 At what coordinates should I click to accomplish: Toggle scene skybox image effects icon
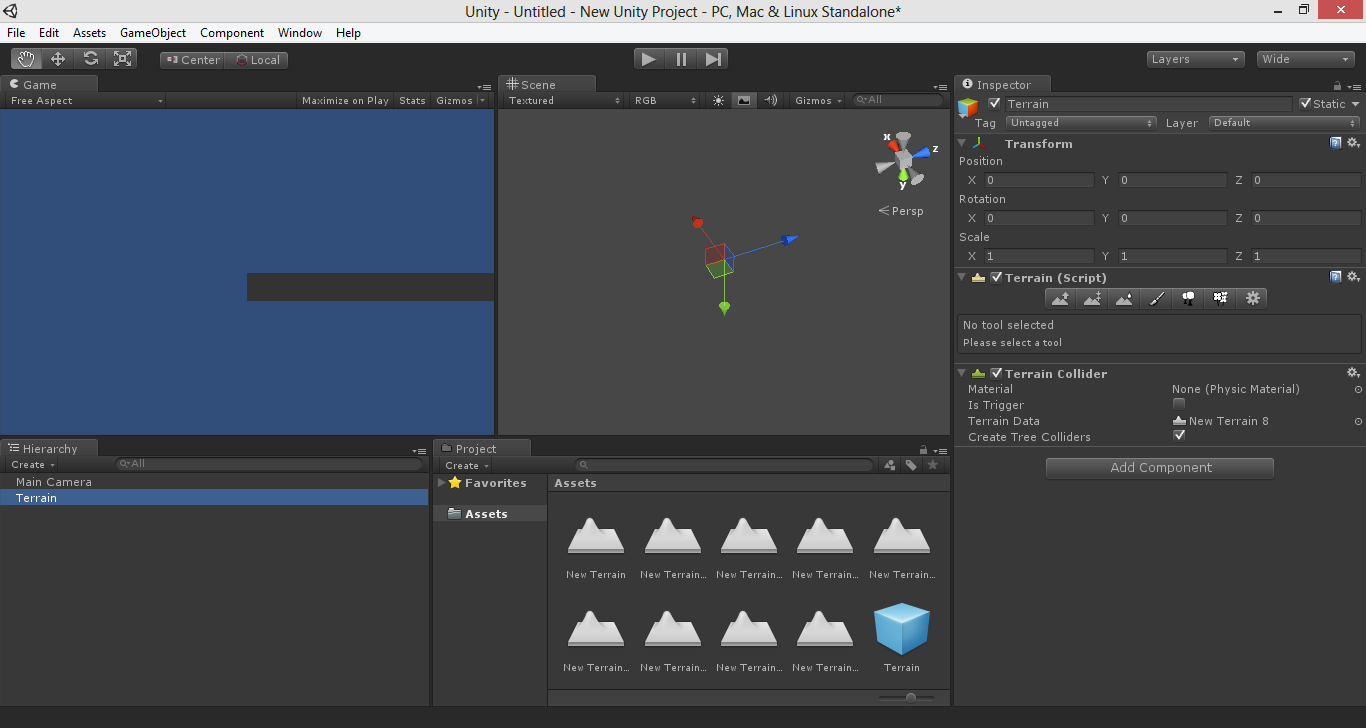coord(744,100)
